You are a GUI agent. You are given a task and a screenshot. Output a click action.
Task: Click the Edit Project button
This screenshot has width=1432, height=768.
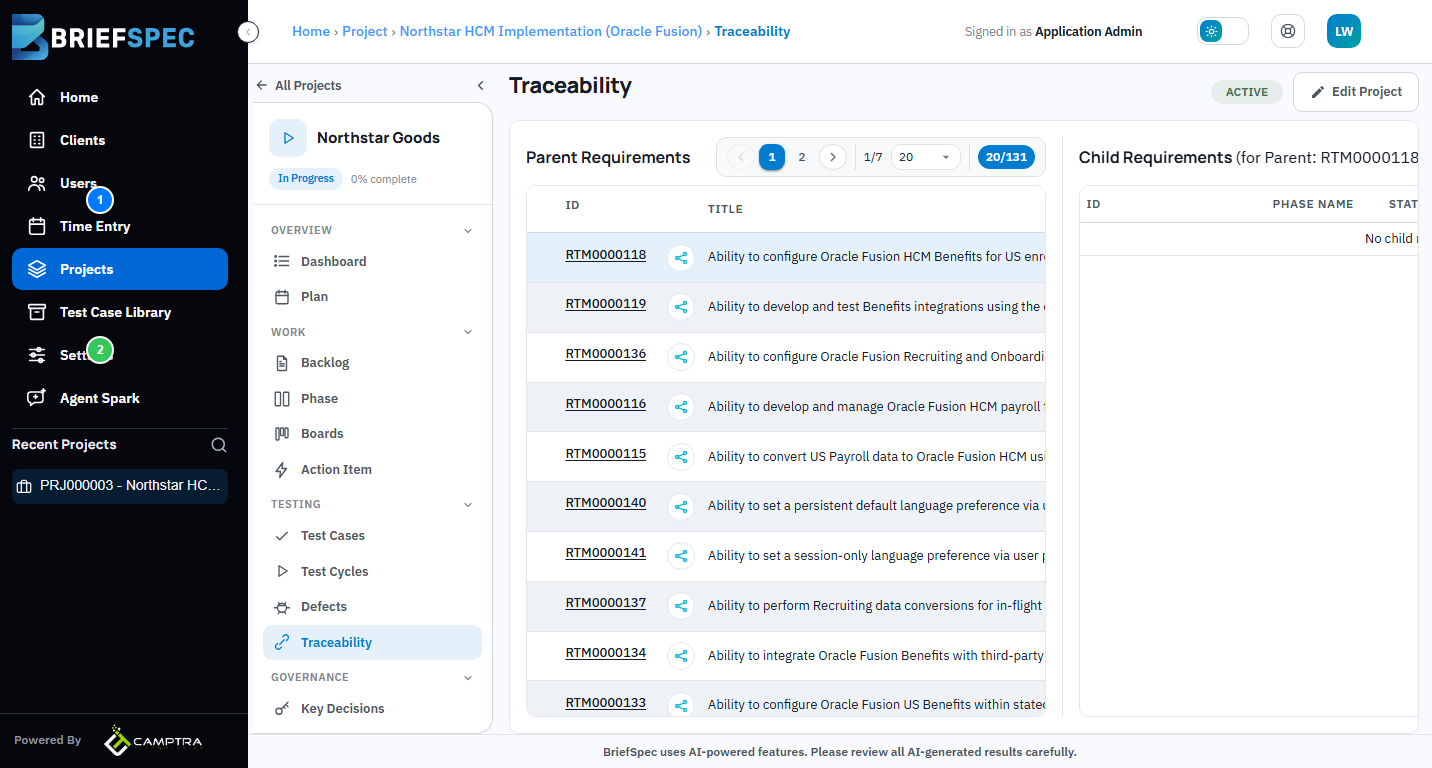click(x=1356, y=92)
